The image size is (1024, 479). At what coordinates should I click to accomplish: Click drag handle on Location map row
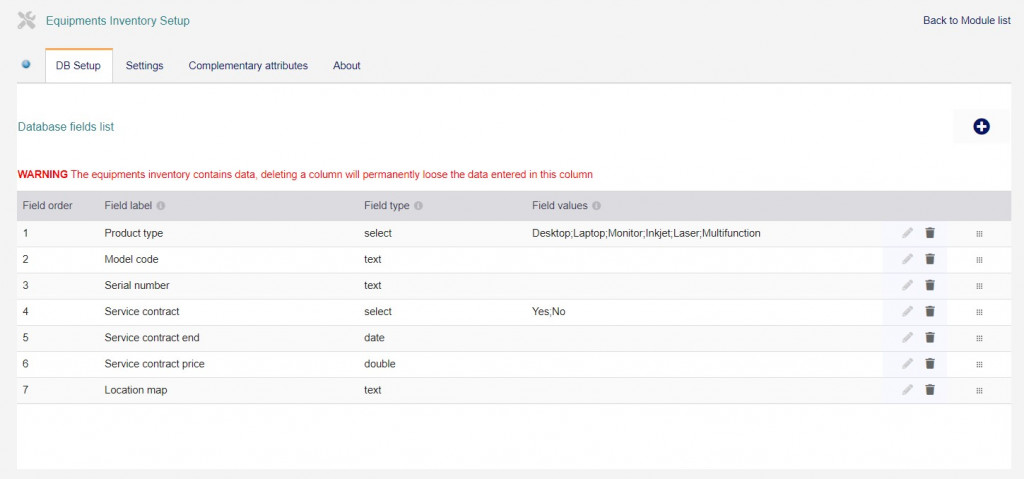tap(979, 391)
